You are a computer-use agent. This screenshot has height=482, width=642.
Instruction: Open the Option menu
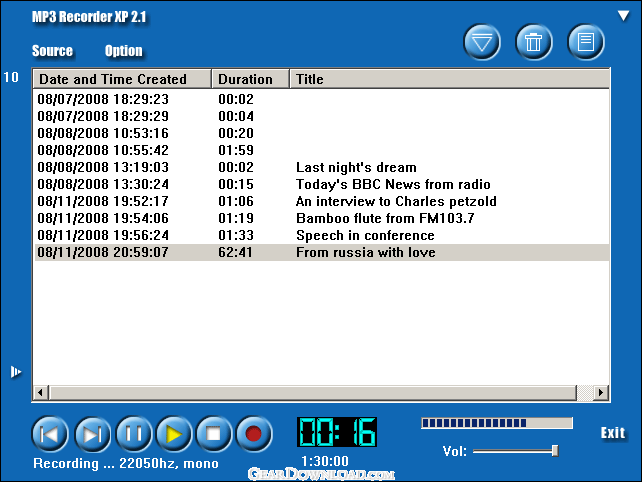pyautogui.click(x=124, y=51)
